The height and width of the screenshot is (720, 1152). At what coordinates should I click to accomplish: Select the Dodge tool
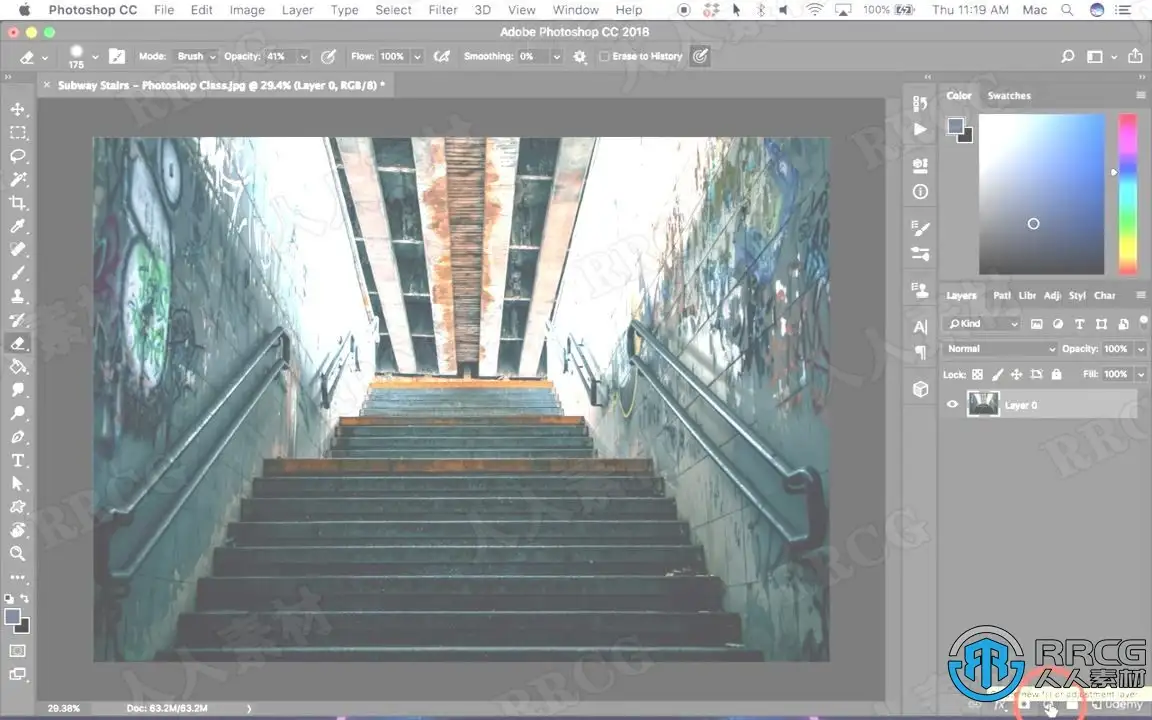pyautogui.click(x=18, y=413)
